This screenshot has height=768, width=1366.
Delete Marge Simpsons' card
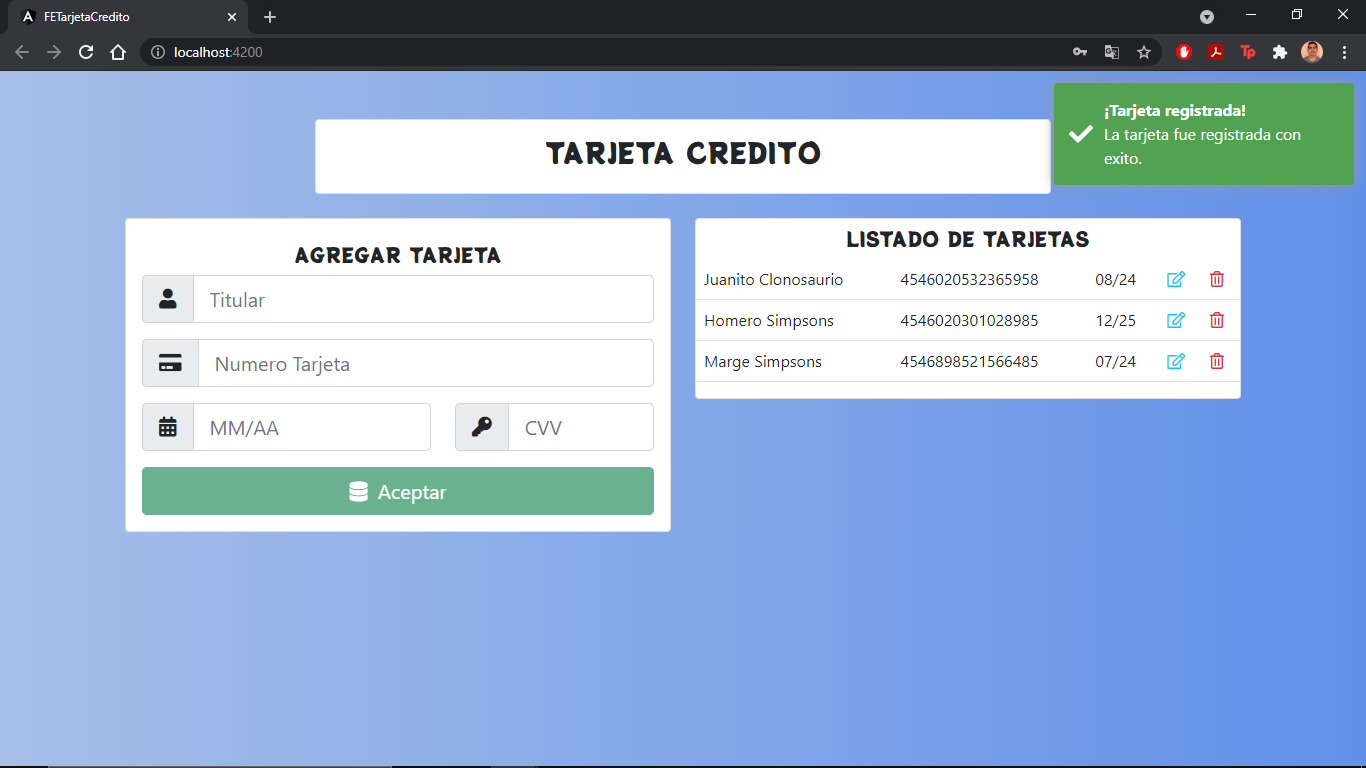pyautogui.click(x=1216, y=361)
